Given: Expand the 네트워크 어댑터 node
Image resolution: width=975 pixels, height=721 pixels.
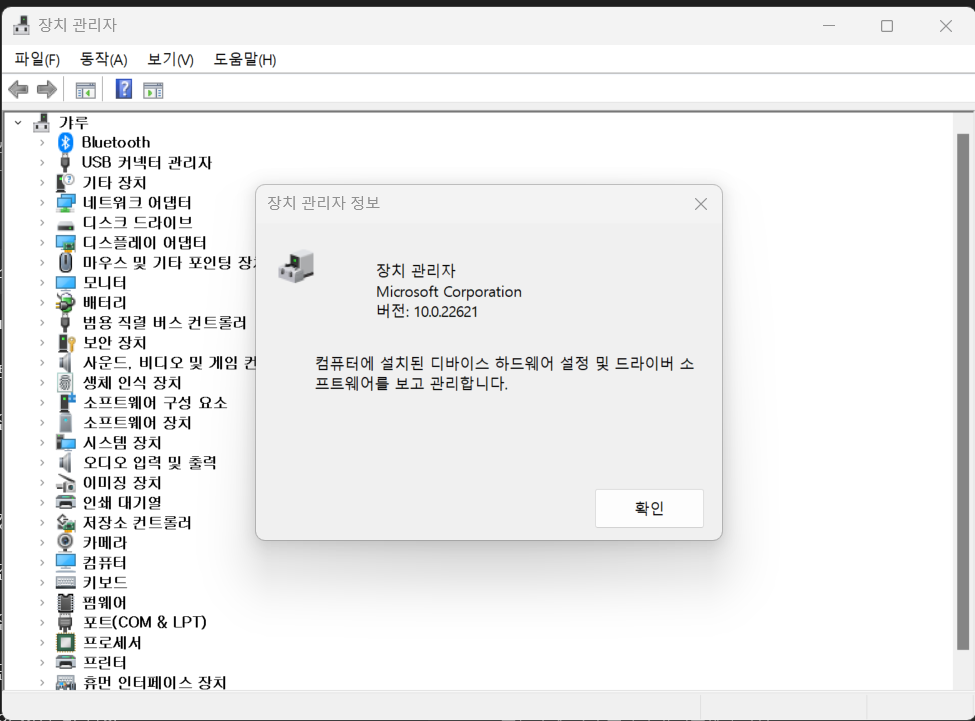Looking at the screenshot, I should tap(42, 203).
